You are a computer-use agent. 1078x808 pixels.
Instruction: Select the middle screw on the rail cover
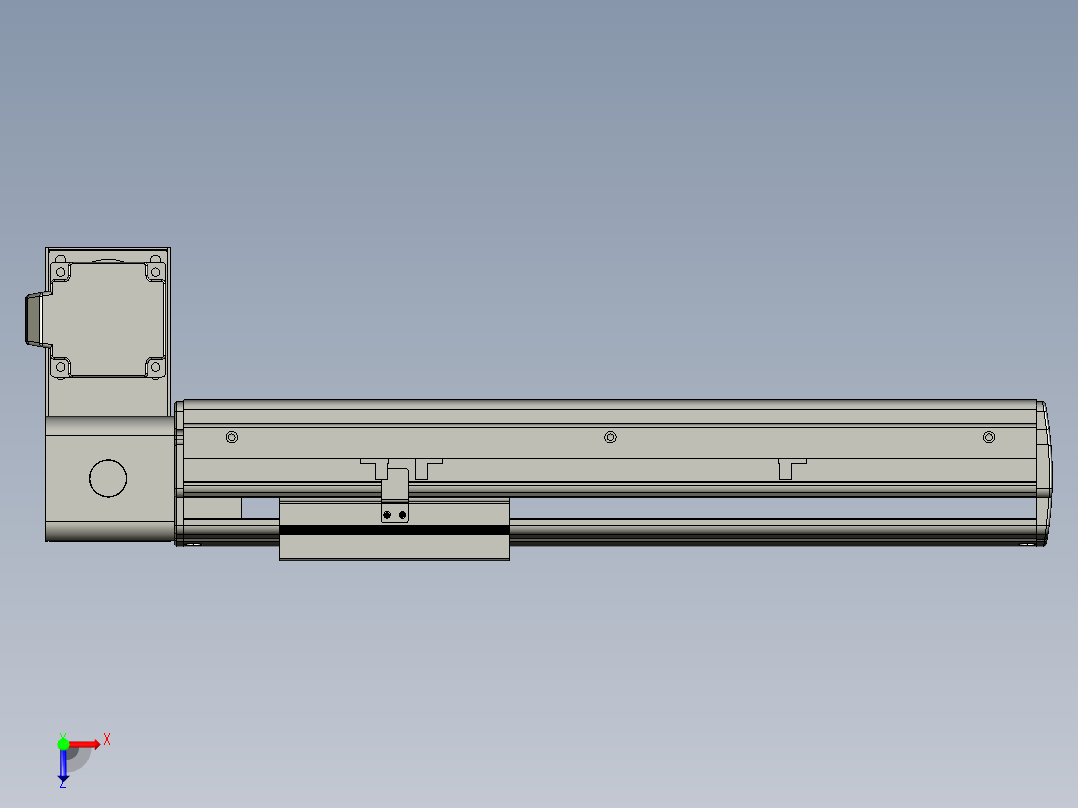[x=610, y=437]
